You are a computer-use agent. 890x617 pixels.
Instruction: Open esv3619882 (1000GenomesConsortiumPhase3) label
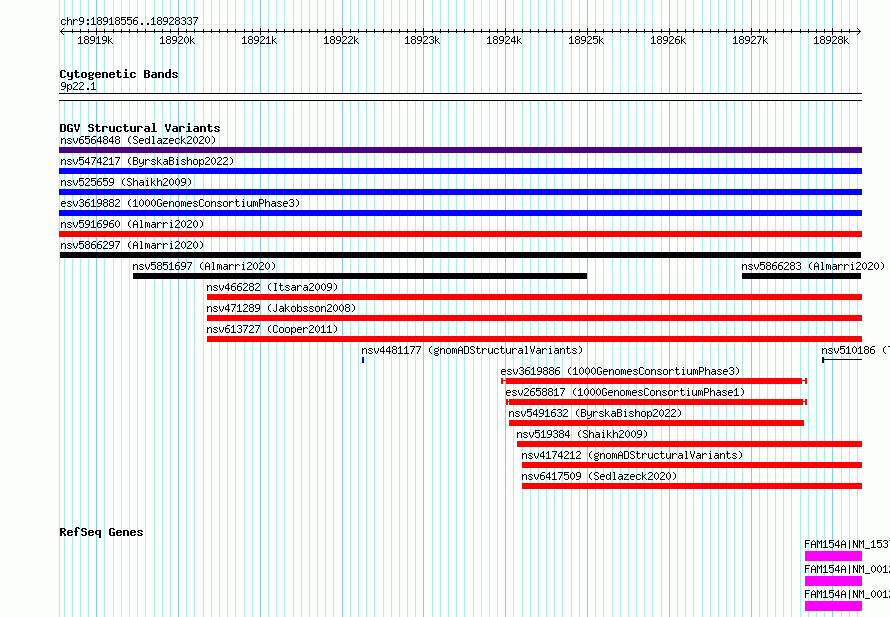(180, 203)
